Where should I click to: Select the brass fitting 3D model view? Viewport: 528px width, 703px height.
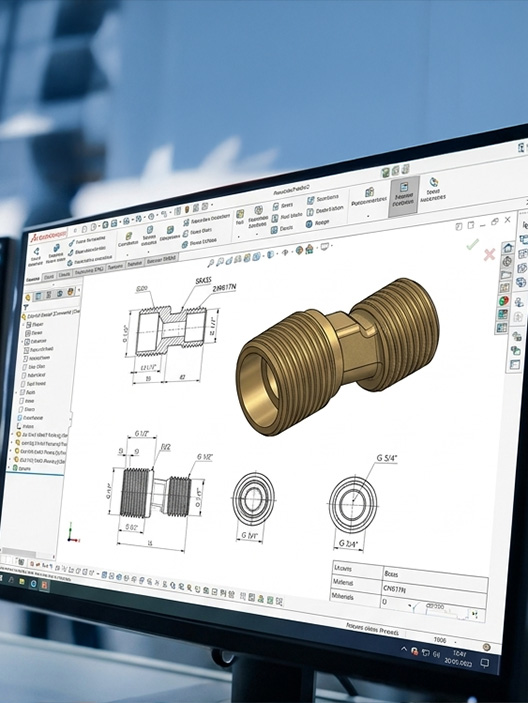tap(337, 356)
